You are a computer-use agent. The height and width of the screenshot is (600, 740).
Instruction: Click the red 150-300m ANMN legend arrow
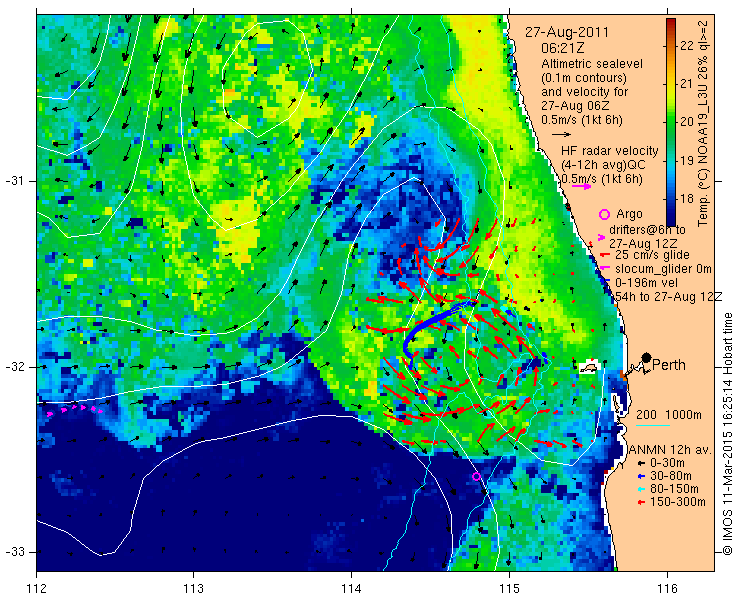(x=641, y=502)
